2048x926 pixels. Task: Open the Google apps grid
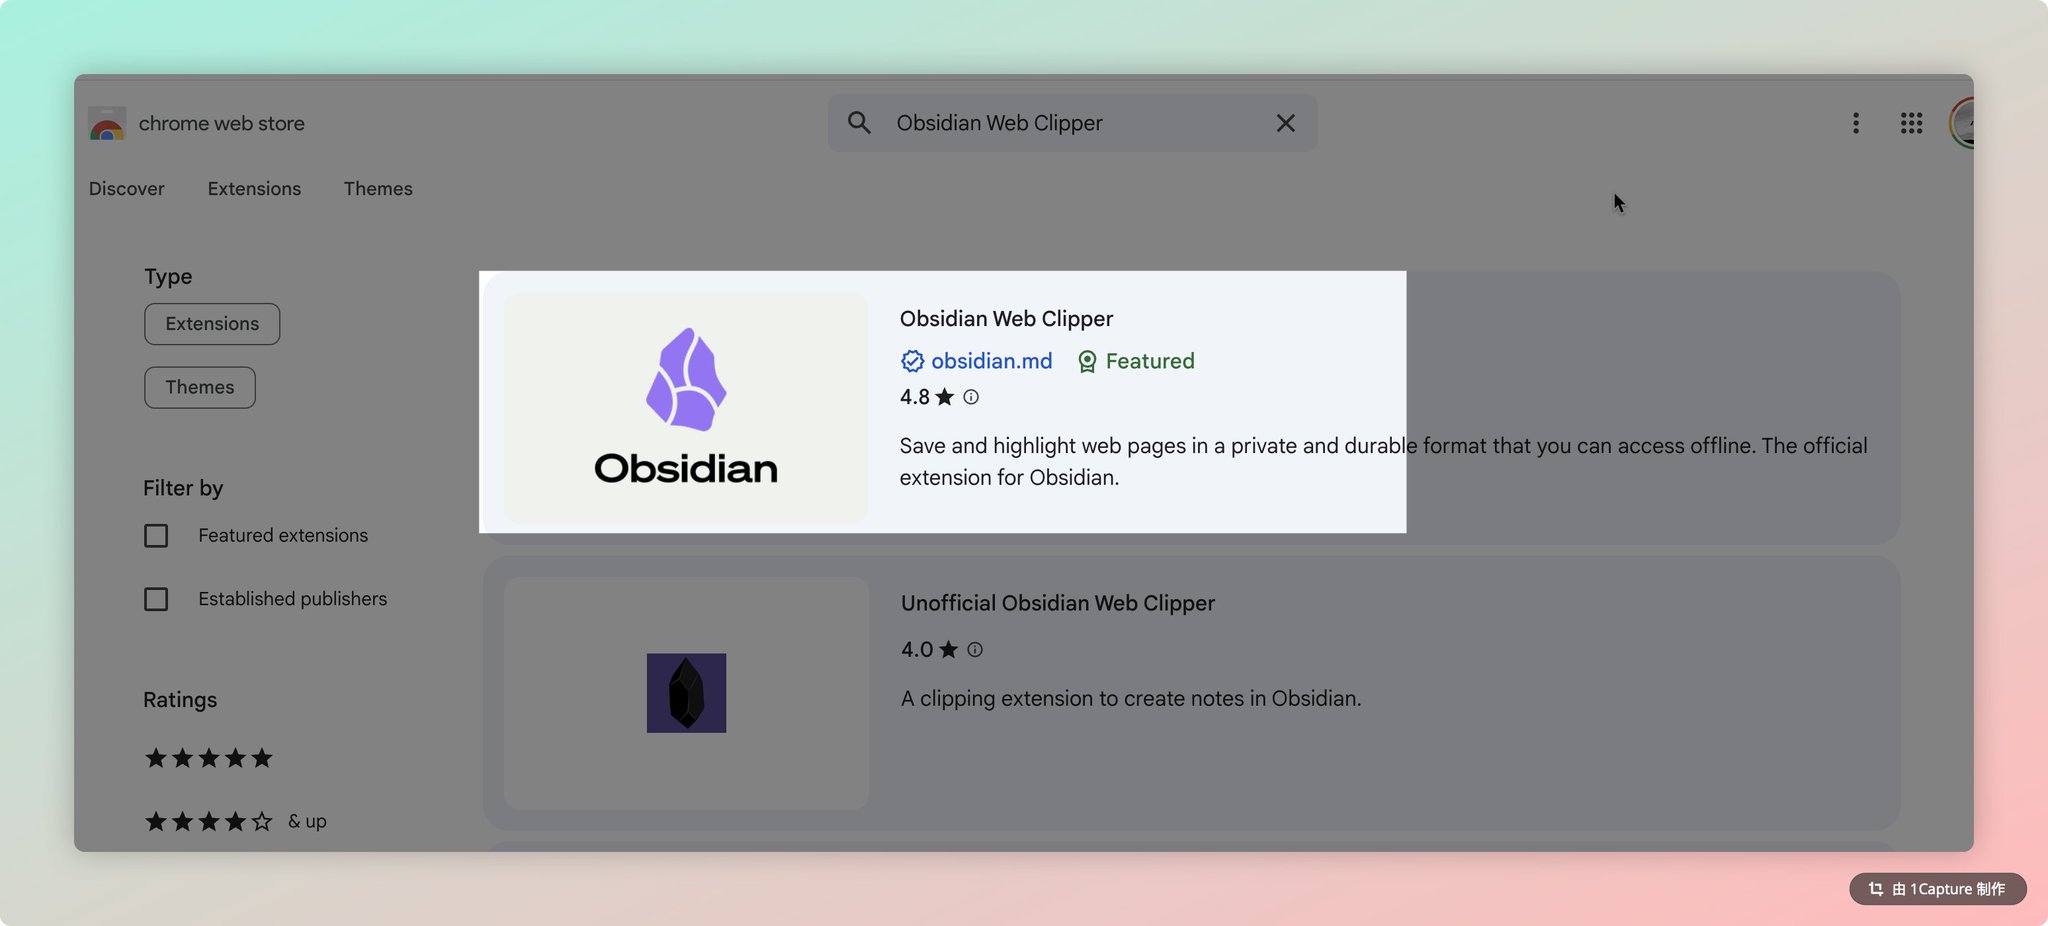tap(1911, 123)
